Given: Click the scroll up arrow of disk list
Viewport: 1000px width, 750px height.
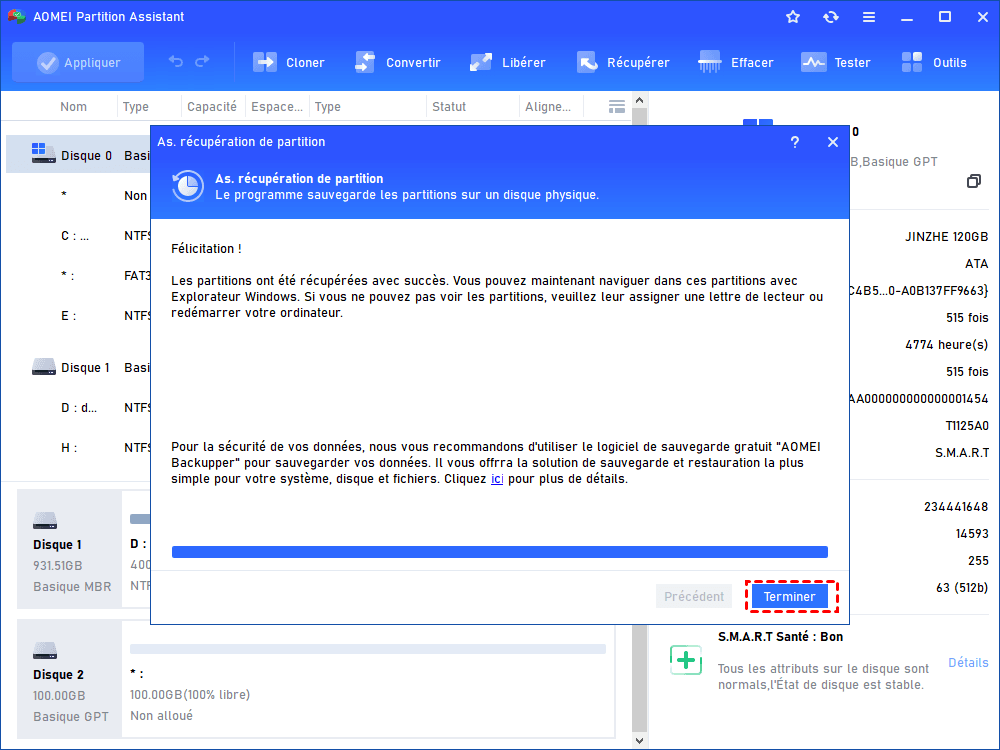Looking at the screenshot, I should tap(640, 101).
